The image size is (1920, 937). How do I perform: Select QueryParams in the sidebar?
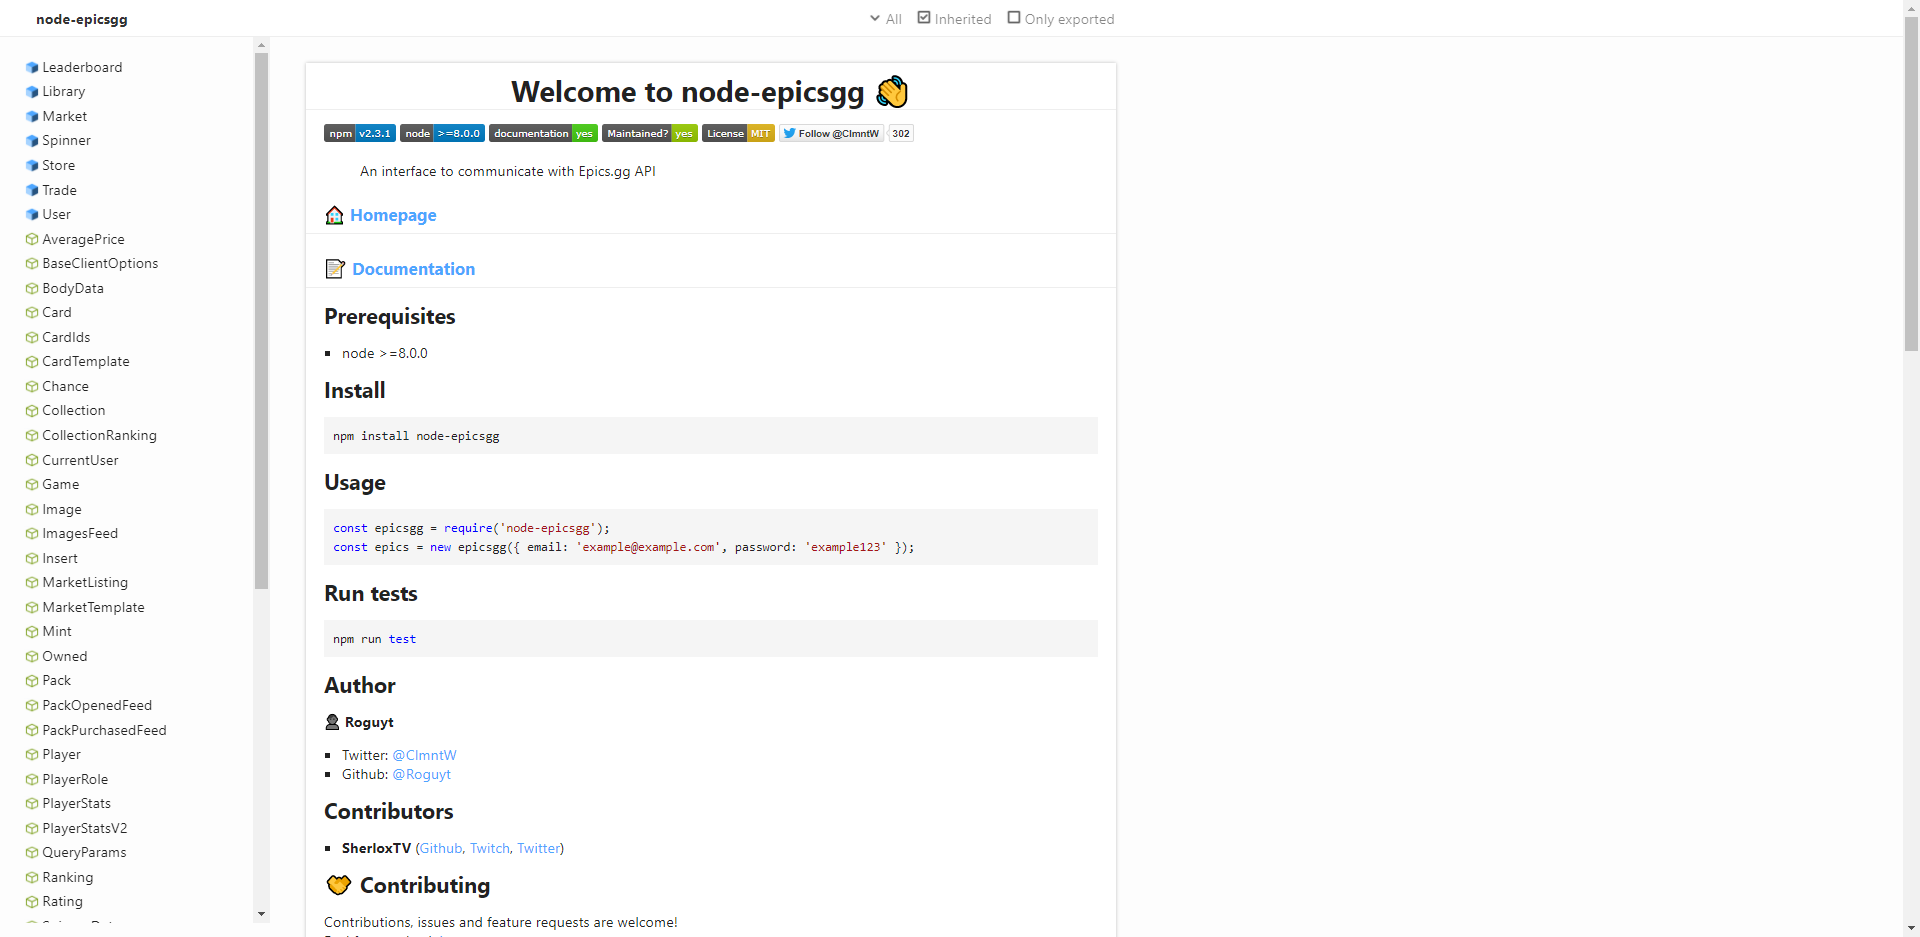click(x=84, y=852)
